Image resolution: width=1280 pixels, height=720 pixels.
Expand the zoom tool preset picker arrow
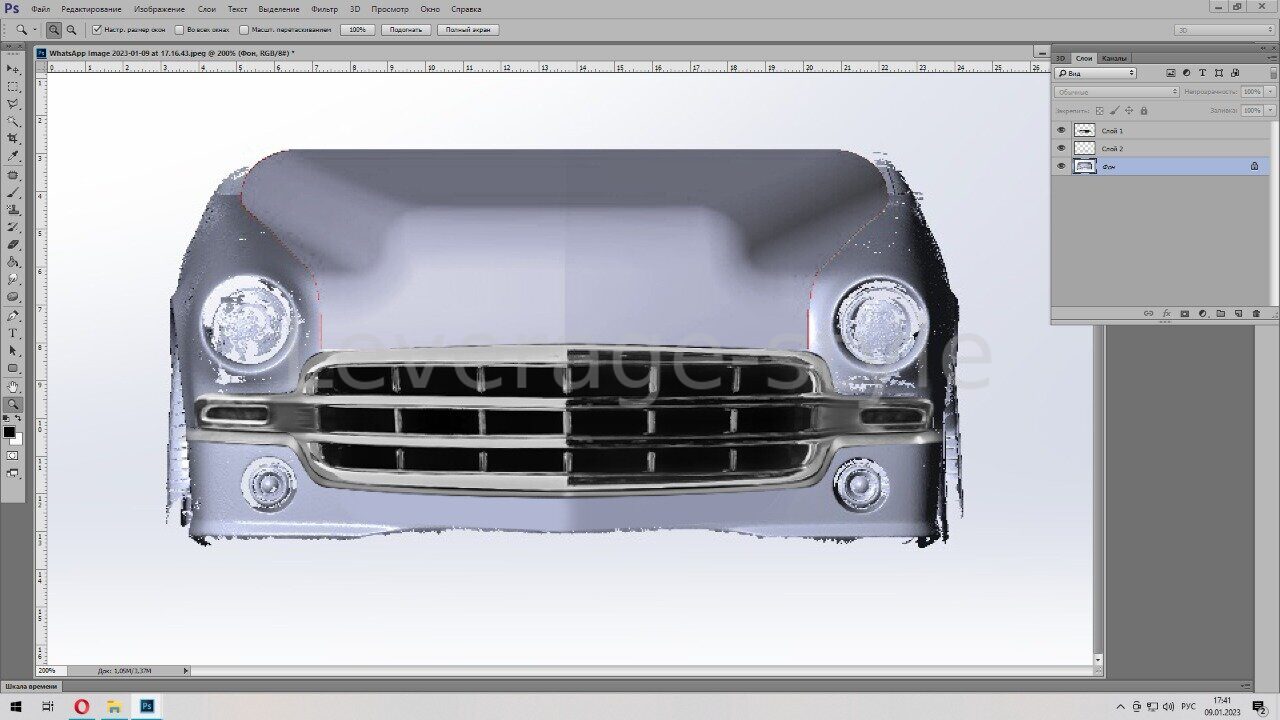34,30
